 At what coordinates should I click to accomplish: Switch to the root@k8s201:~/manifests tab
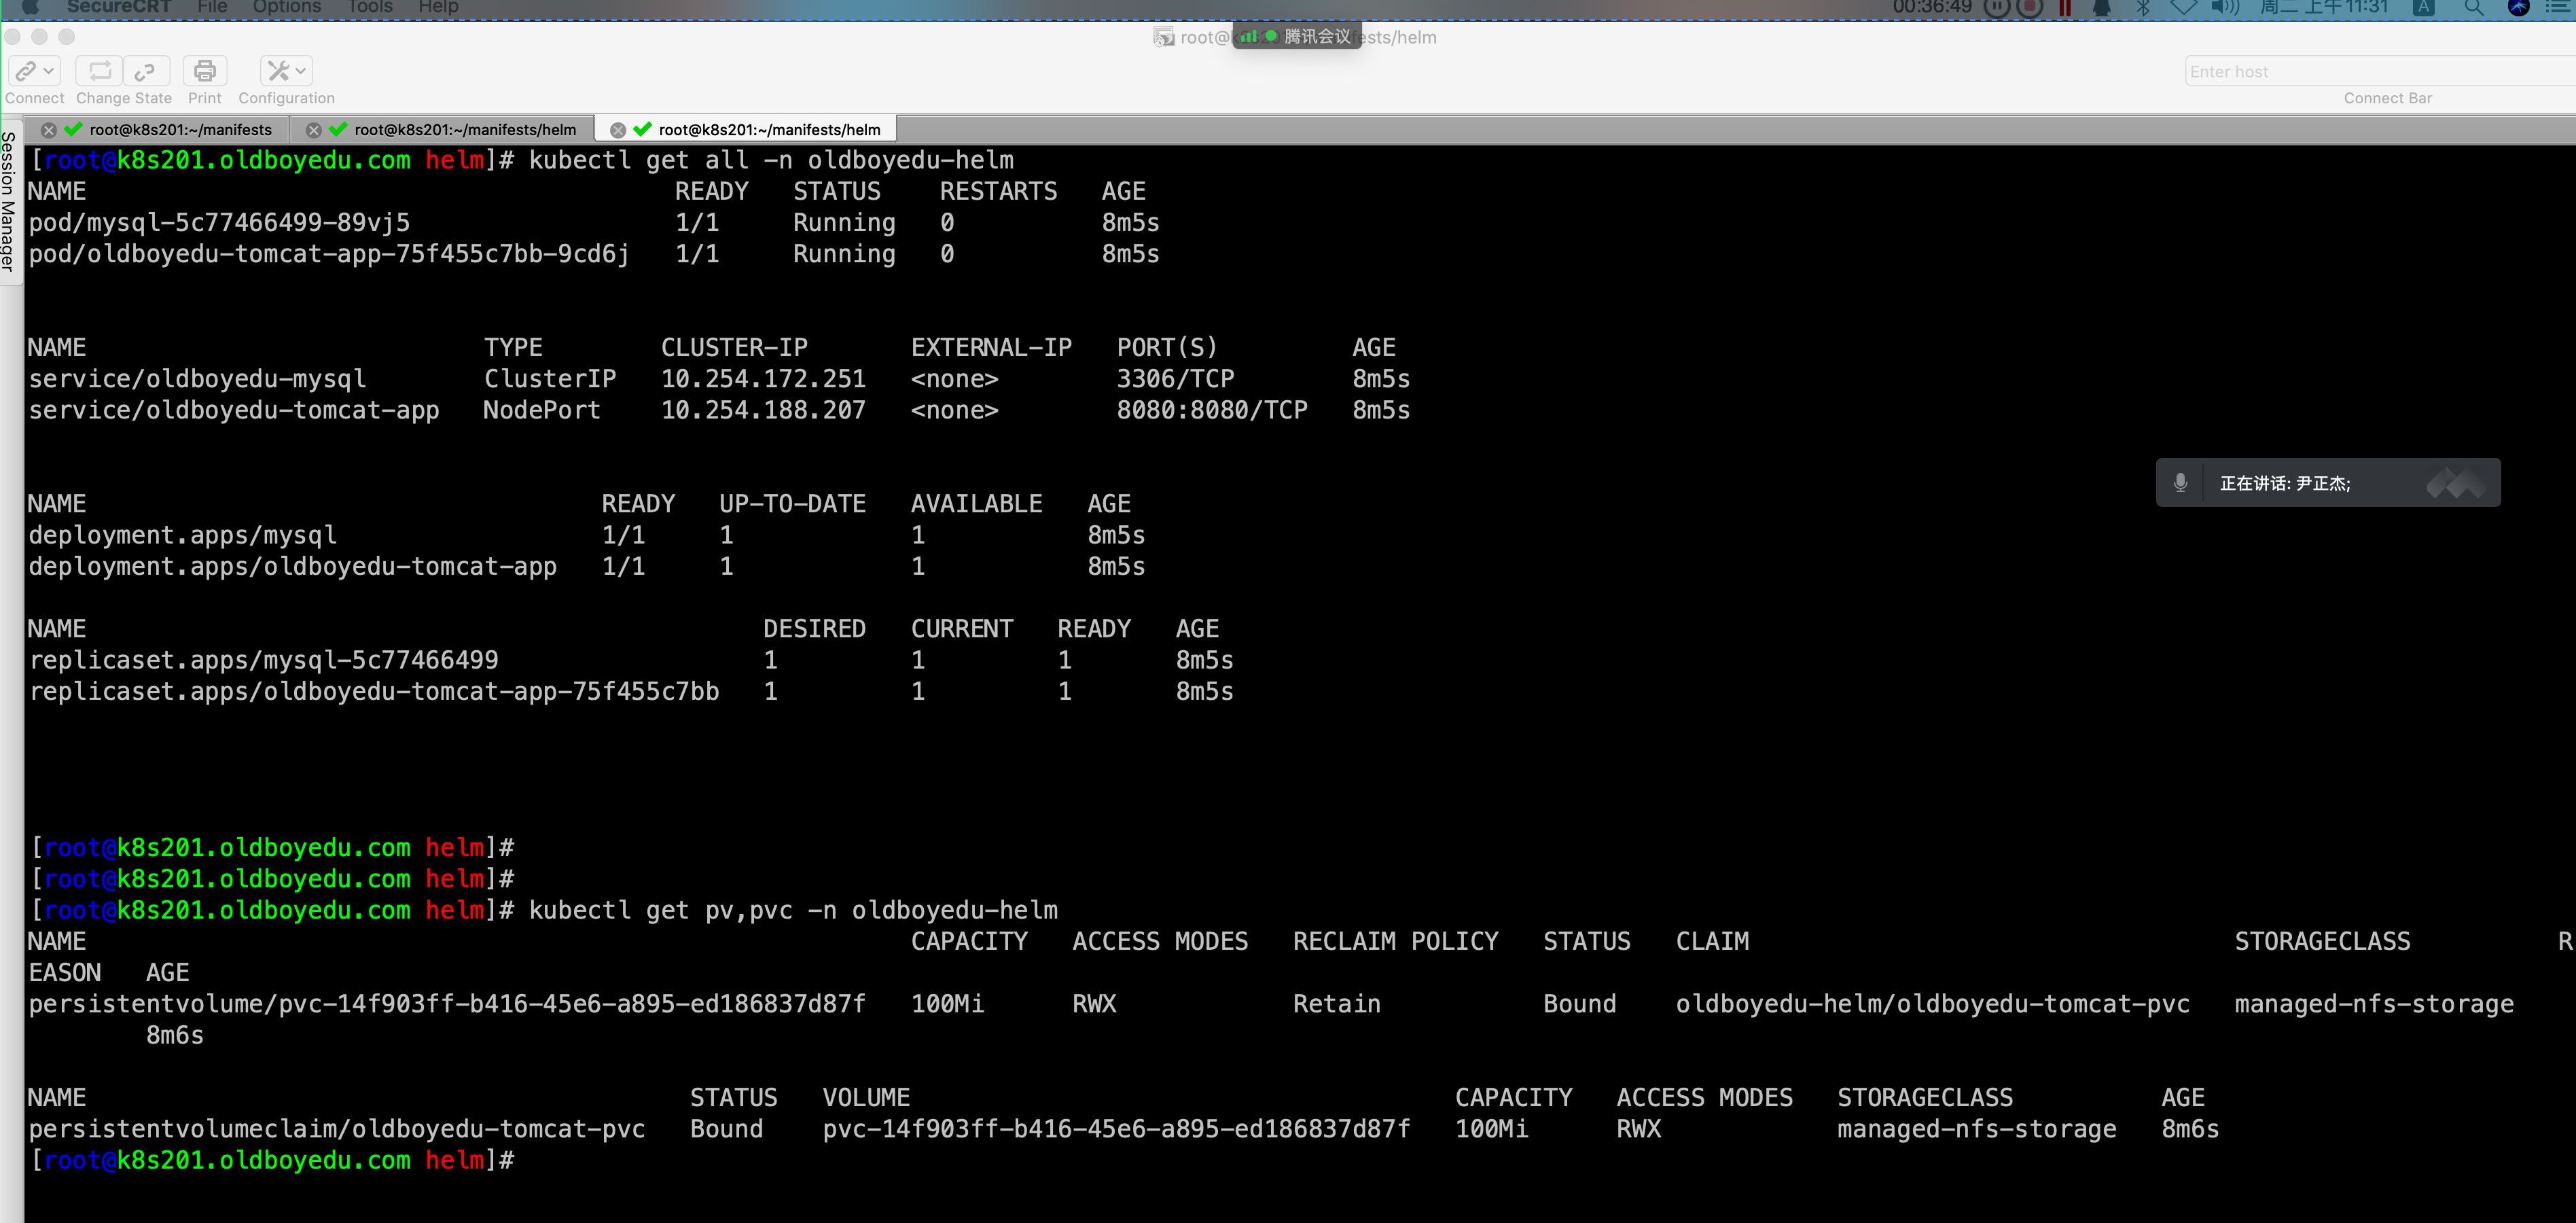(180, 130)
